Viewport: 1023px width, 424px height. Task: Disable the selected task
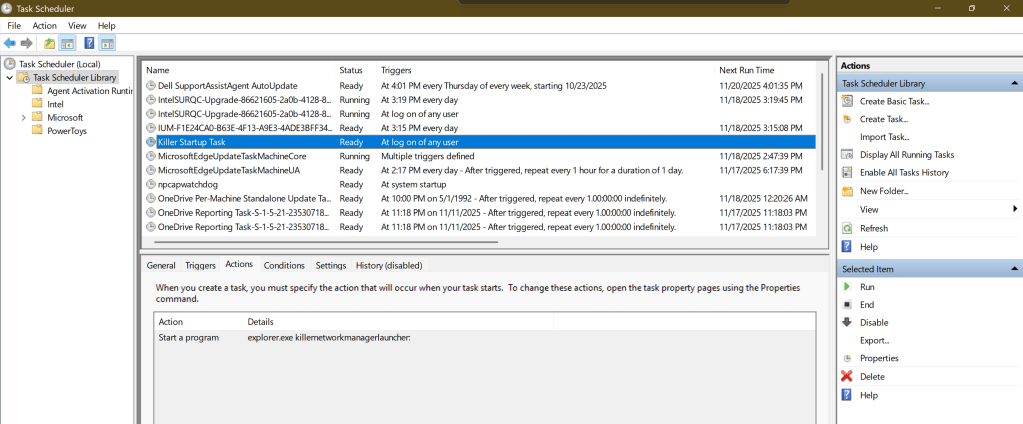(x=873, y=323)
